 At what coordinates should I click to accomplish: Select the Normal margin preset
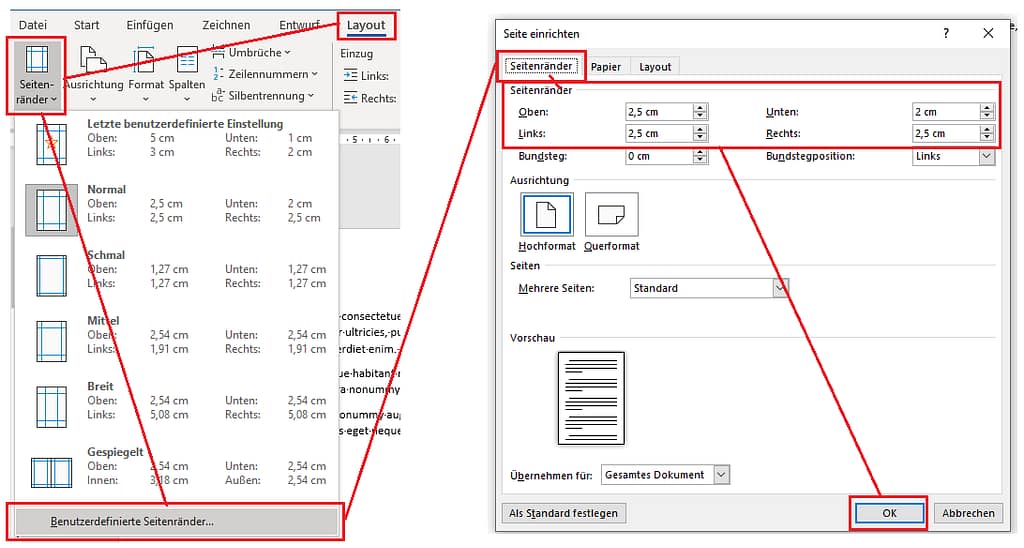[52, 210]
